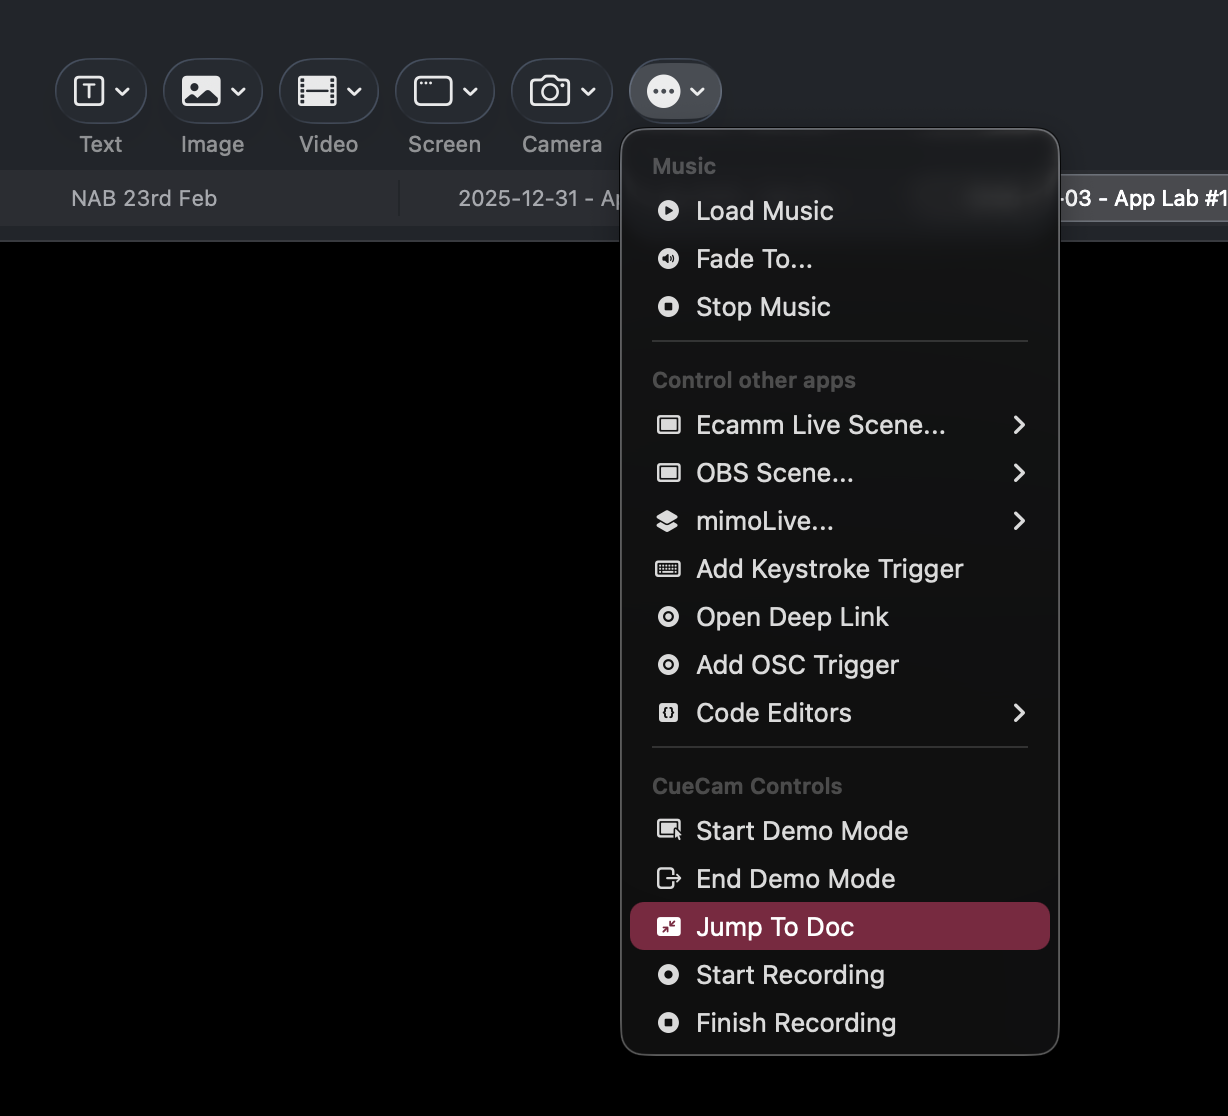
Task: Open the dropdown arrow beside Camera
Action: [x=588, y=92]
